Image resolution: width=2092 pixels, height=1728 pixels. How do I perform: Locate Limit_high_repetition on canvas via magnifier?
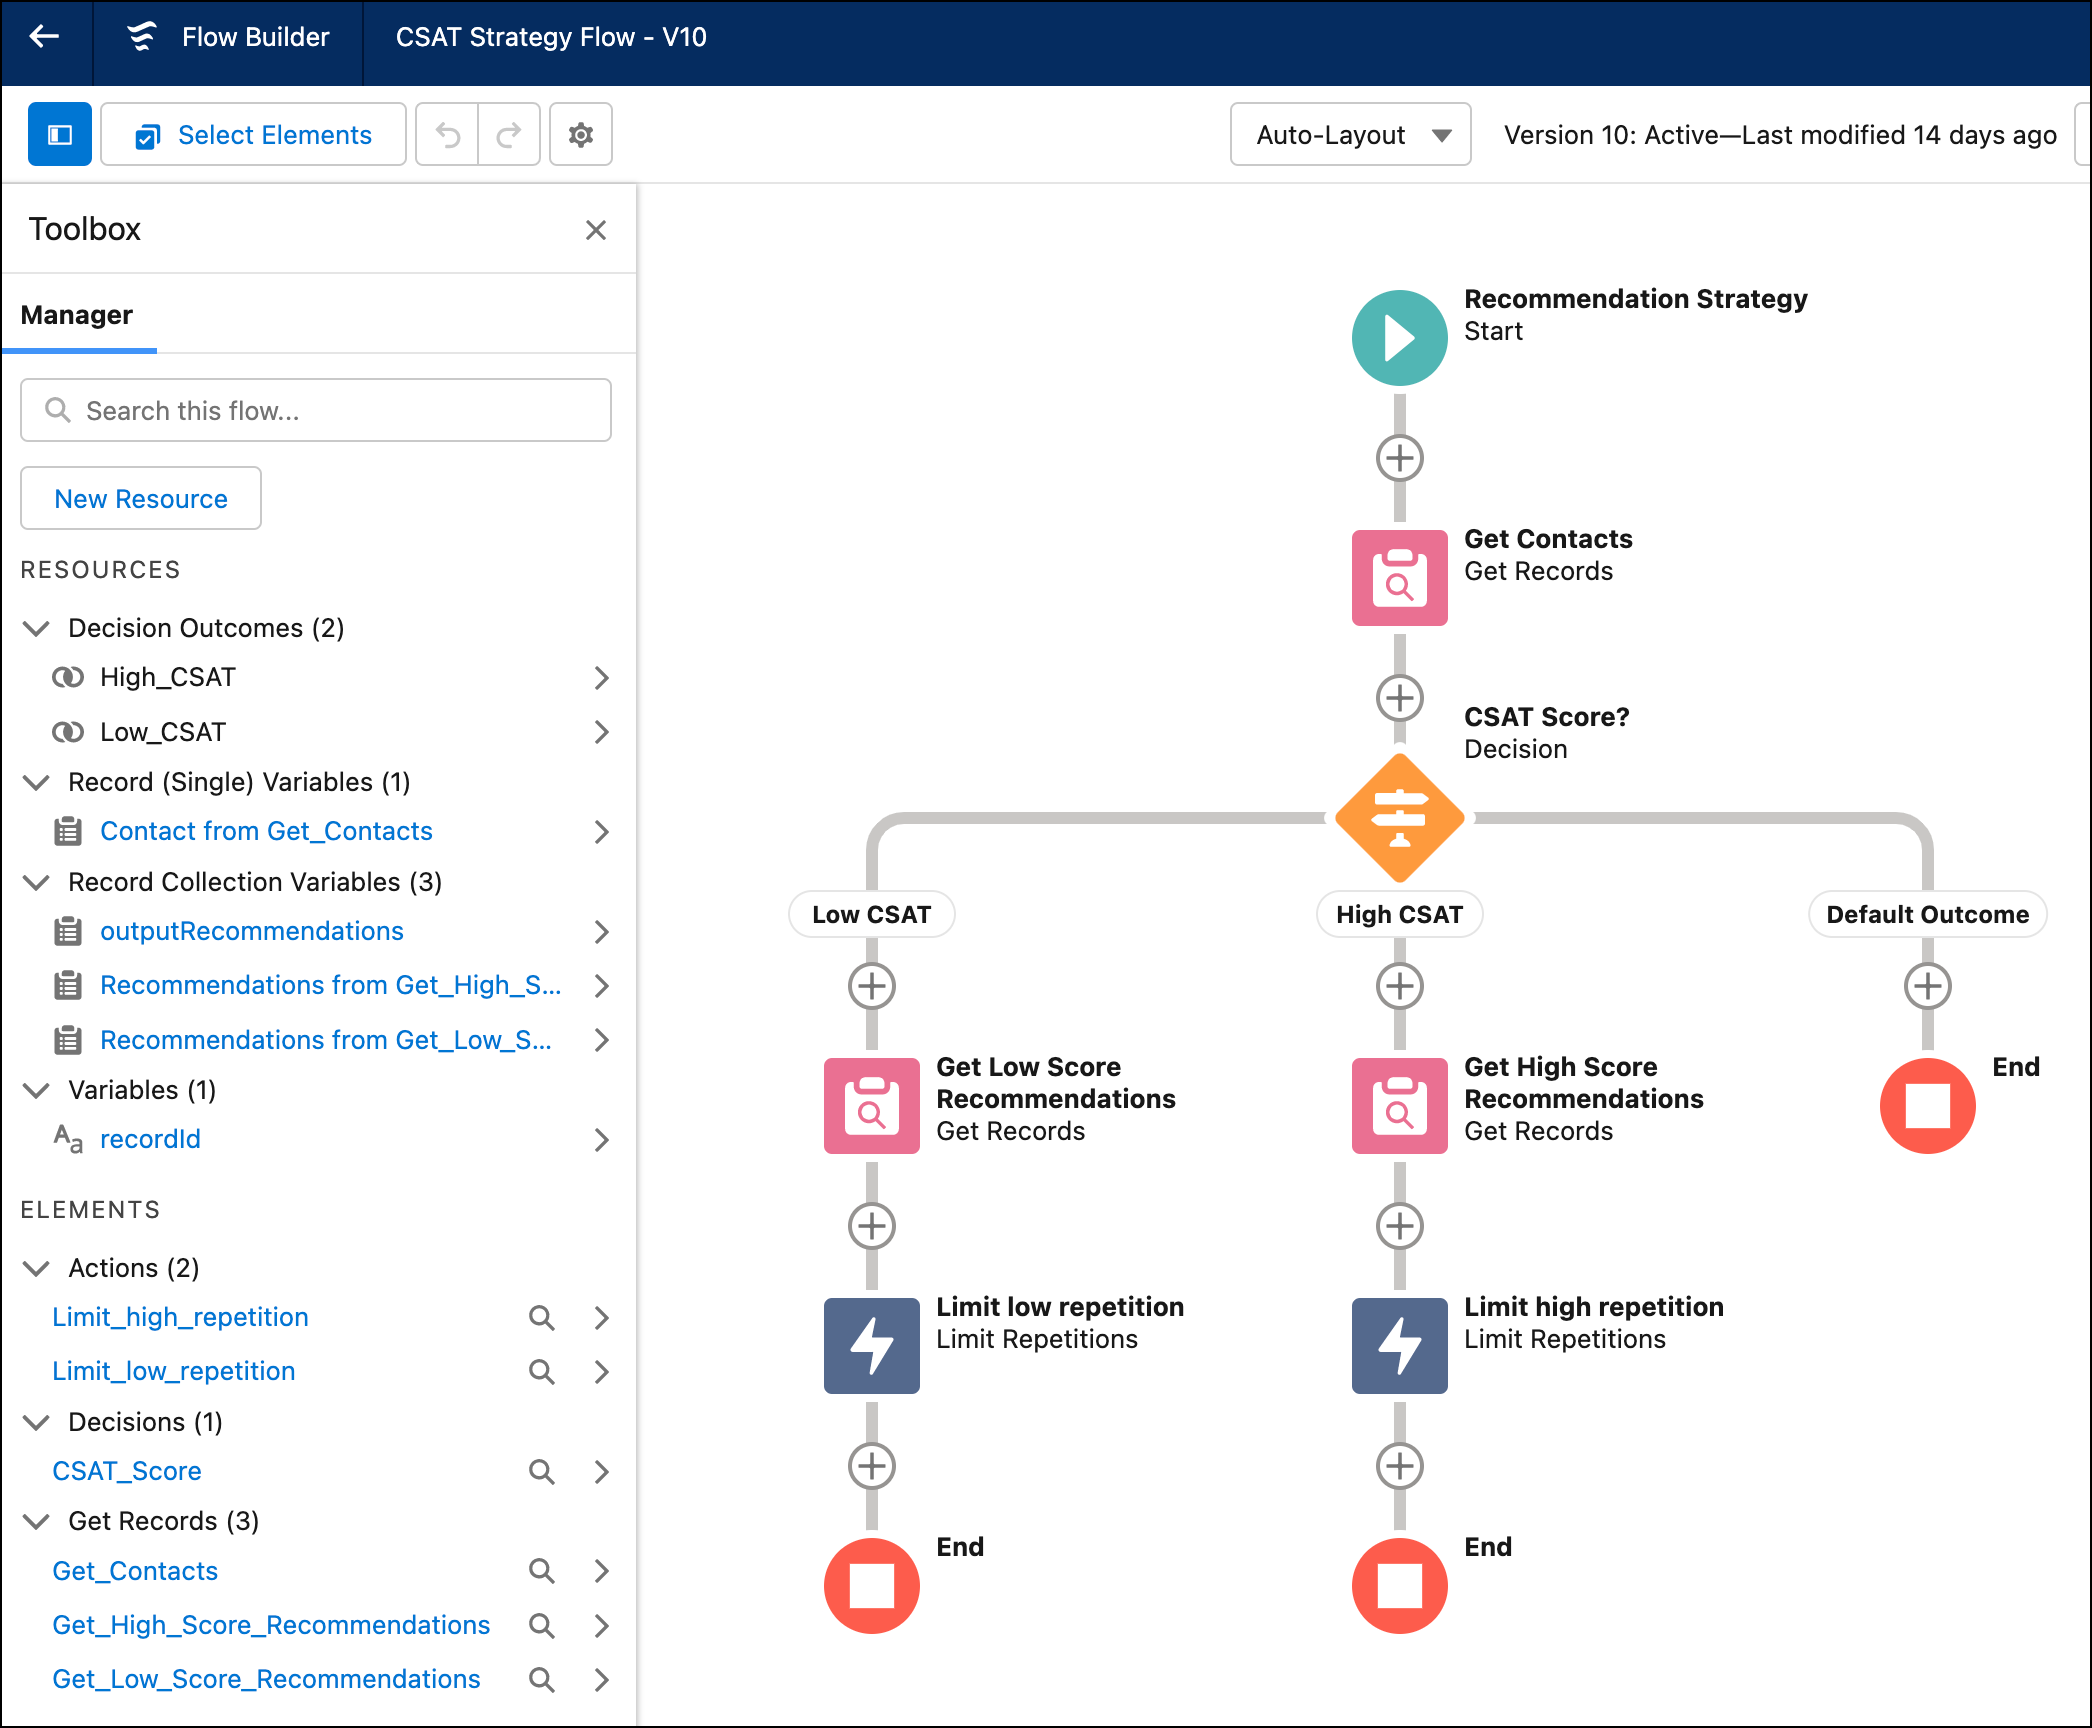[542, 1318]
